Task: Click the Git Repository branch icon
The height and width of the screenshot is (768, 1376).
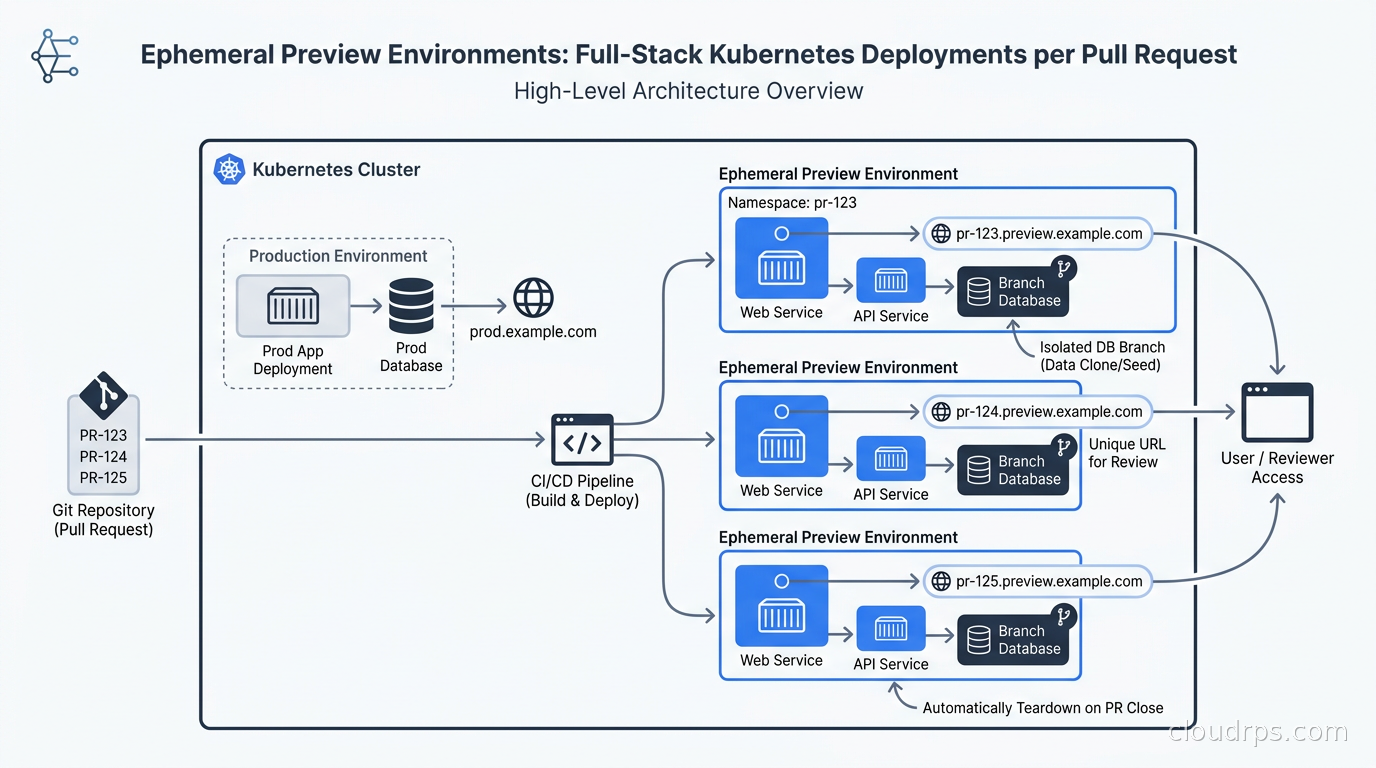Action: 103,395
